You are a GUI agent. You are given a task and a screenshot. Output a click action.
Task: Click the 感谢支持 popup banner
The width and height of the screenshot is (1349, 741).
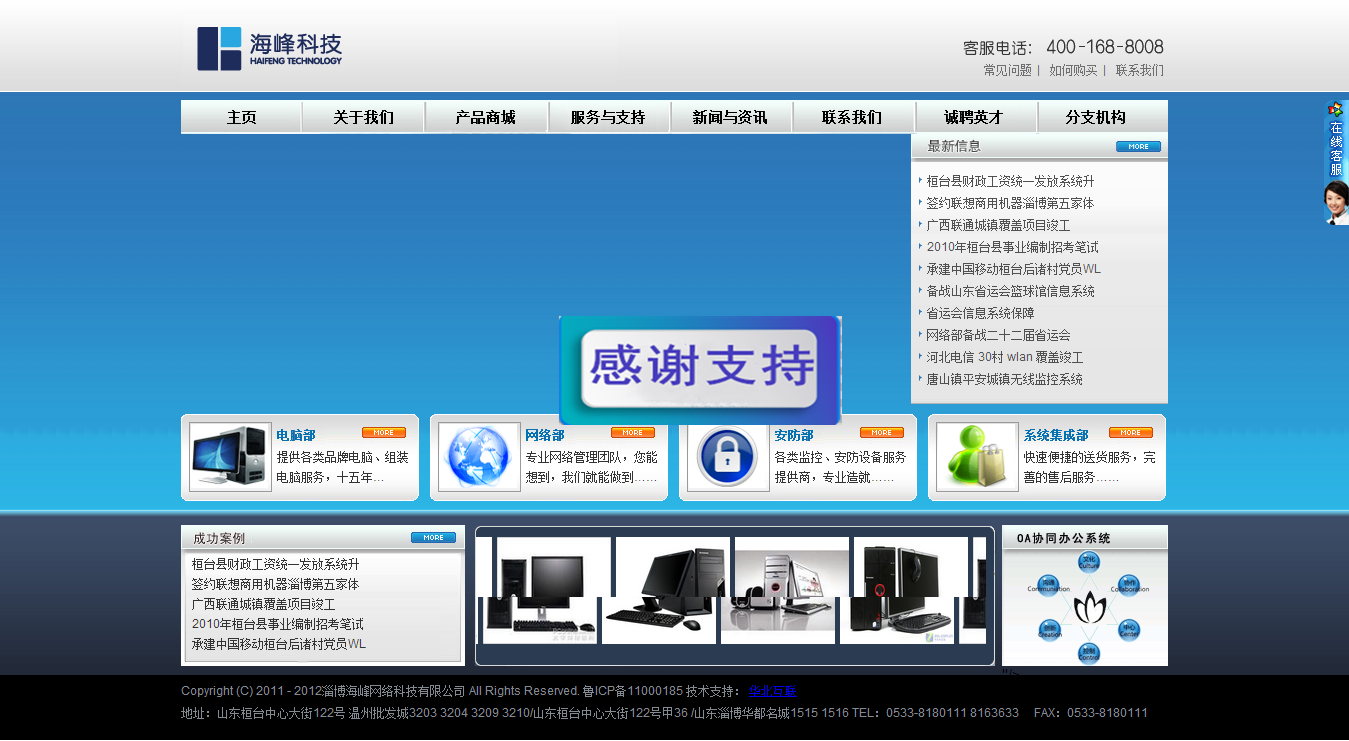tap(700, 369)
